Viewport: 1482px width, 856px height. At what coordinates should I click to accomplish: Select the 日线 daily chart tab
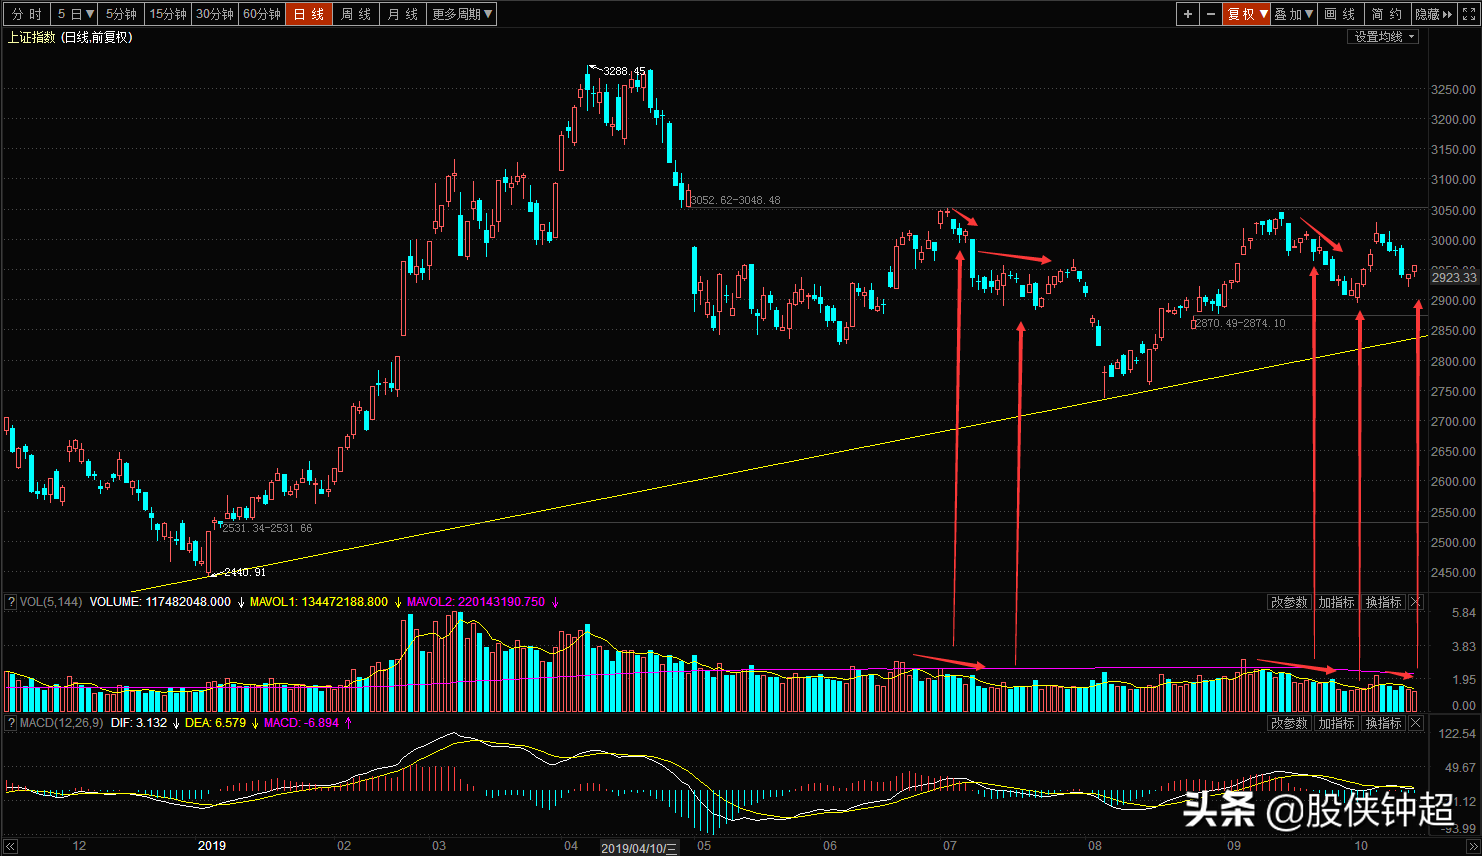pyautogui.click(x=309, y=14)
